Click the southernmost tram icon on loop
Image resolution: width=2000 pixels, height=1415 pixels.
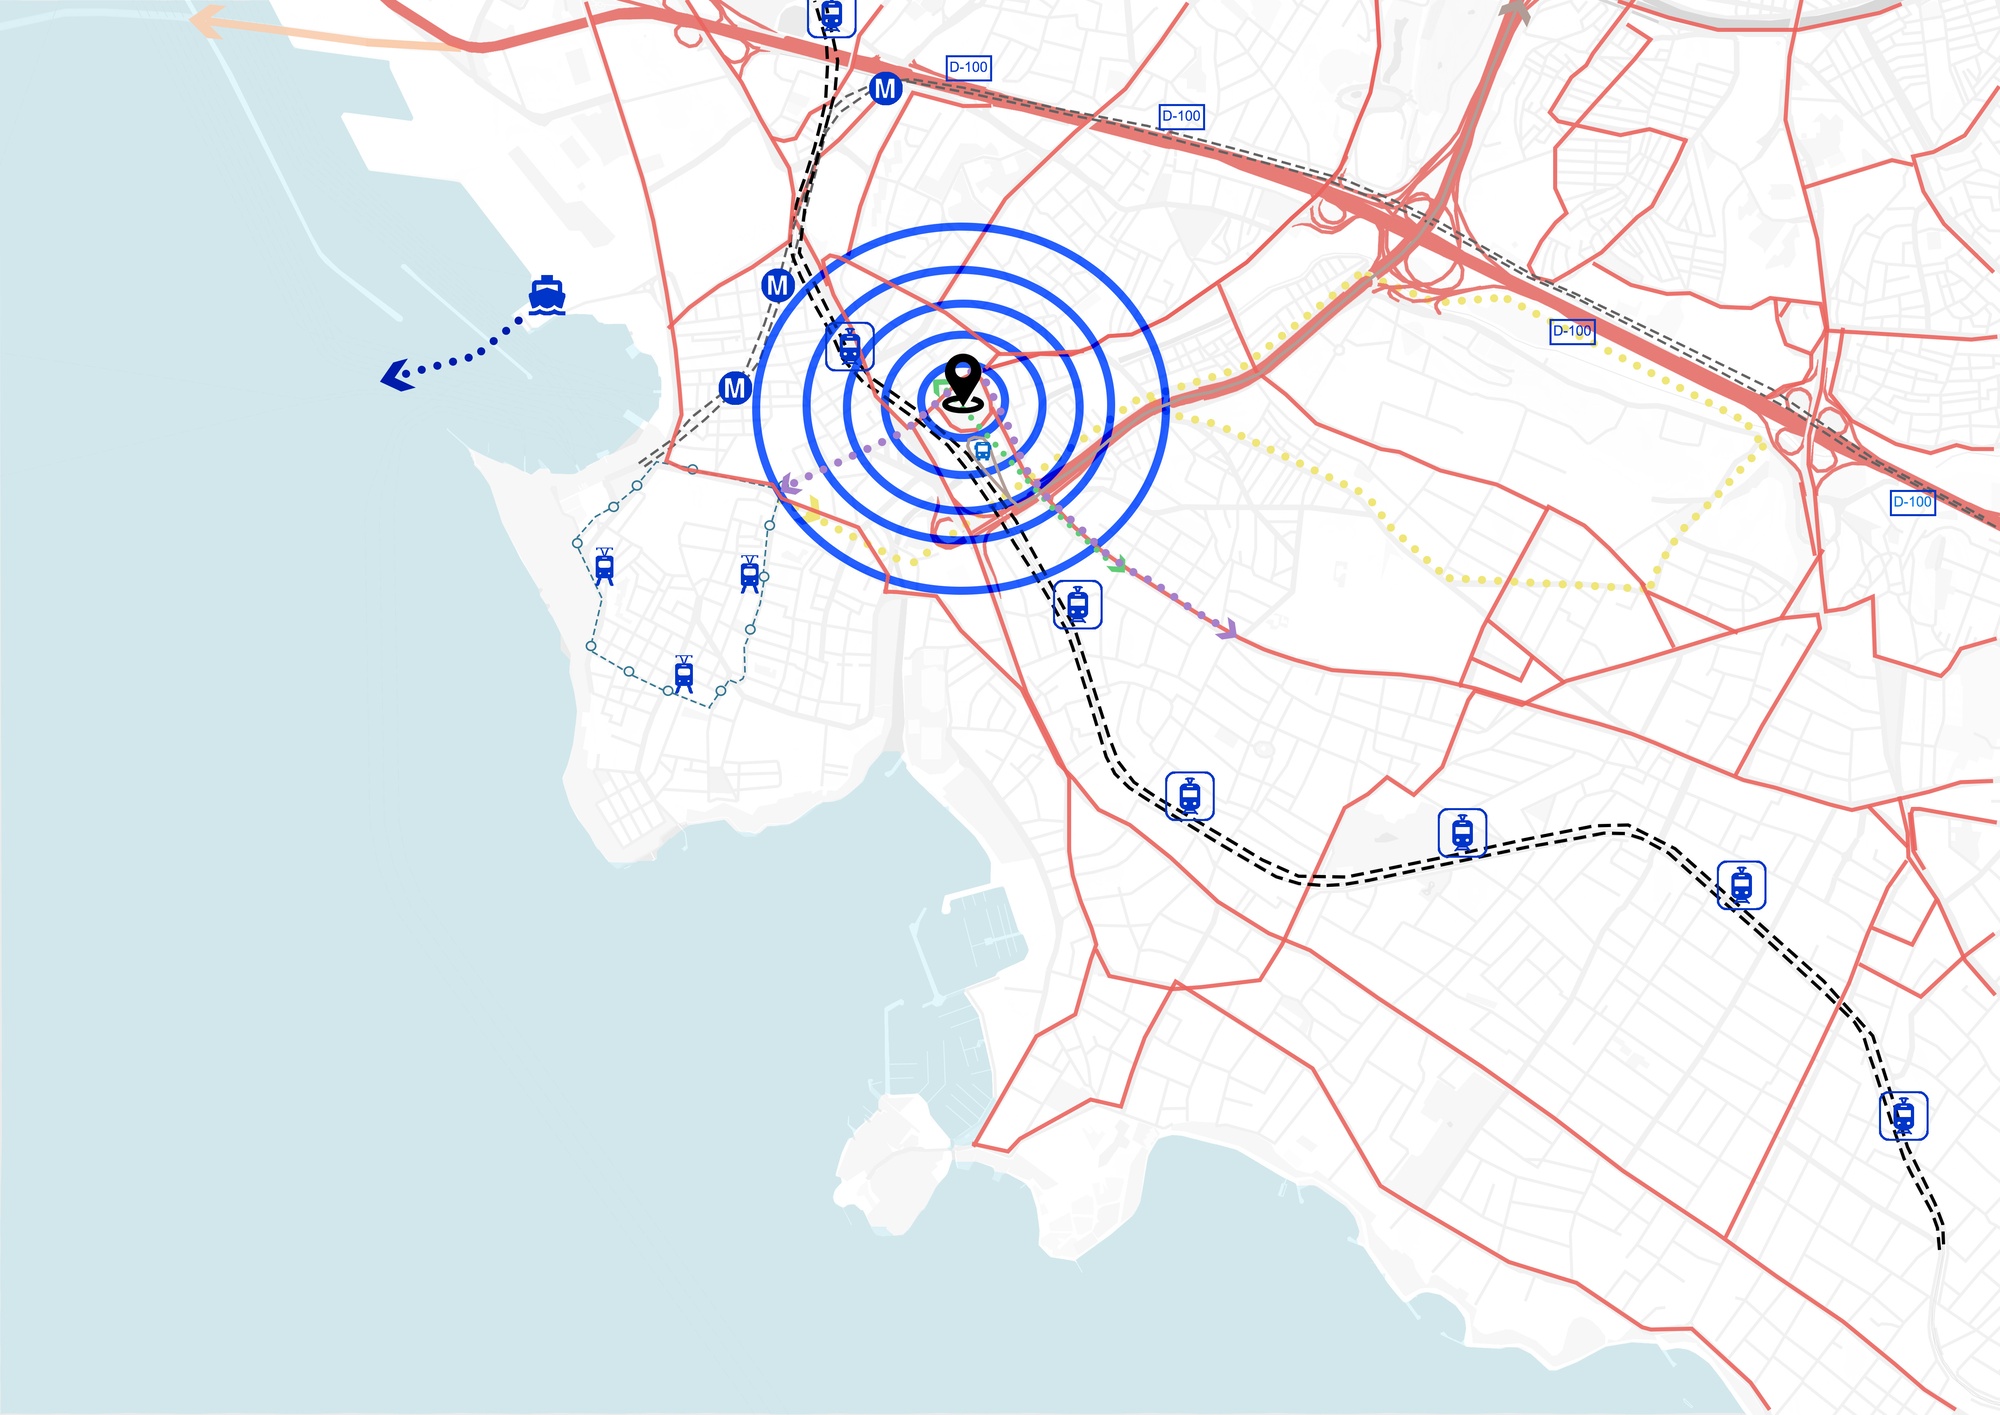click(x=684, y=674)
